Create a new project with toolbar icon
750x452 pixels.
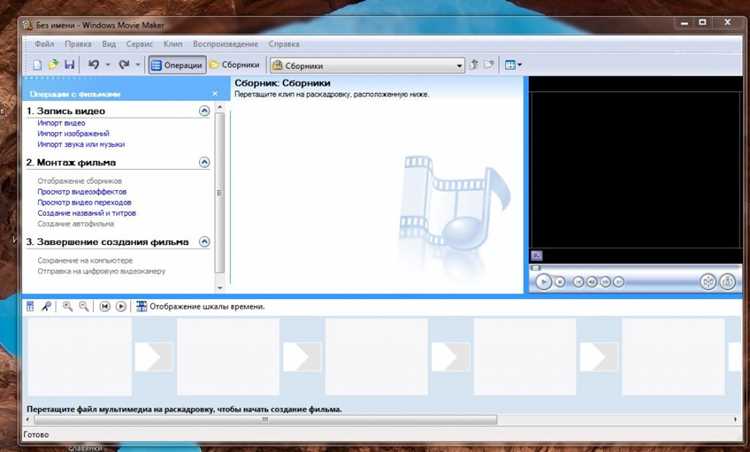37,65
